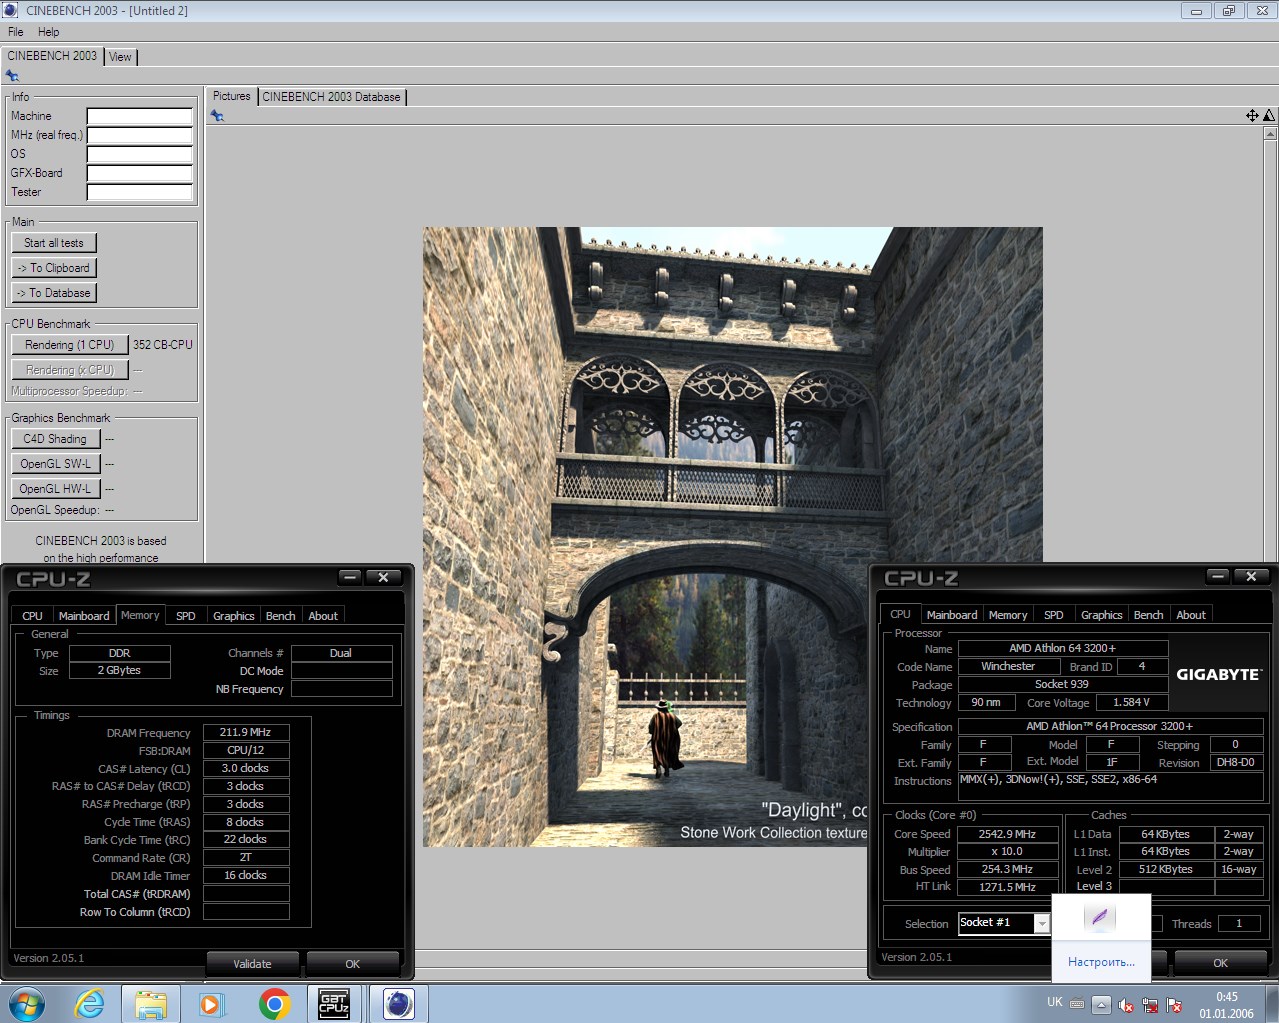Click the Machine input field

pos(140,116)
